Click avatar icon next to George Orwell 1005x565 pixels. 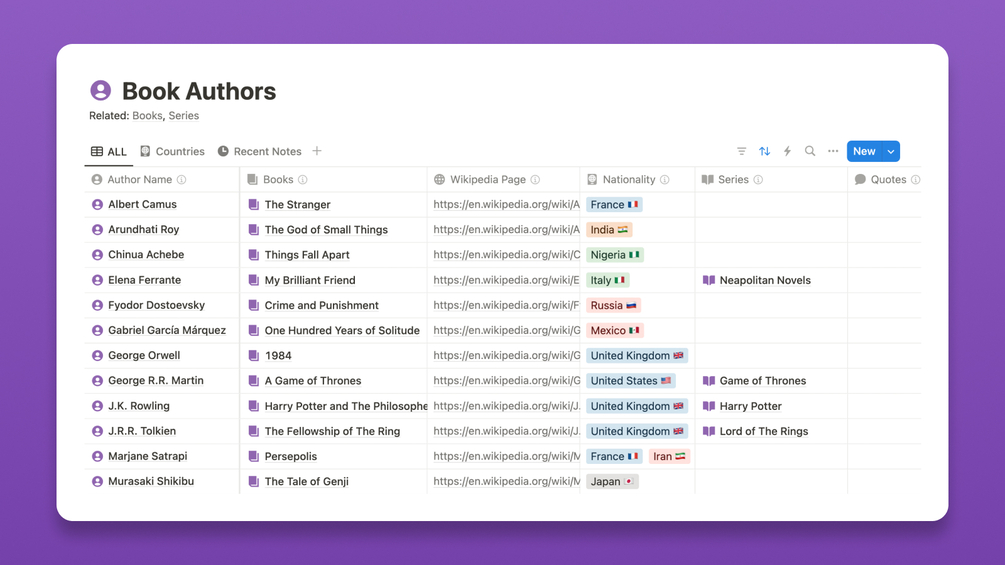(97, 356)
